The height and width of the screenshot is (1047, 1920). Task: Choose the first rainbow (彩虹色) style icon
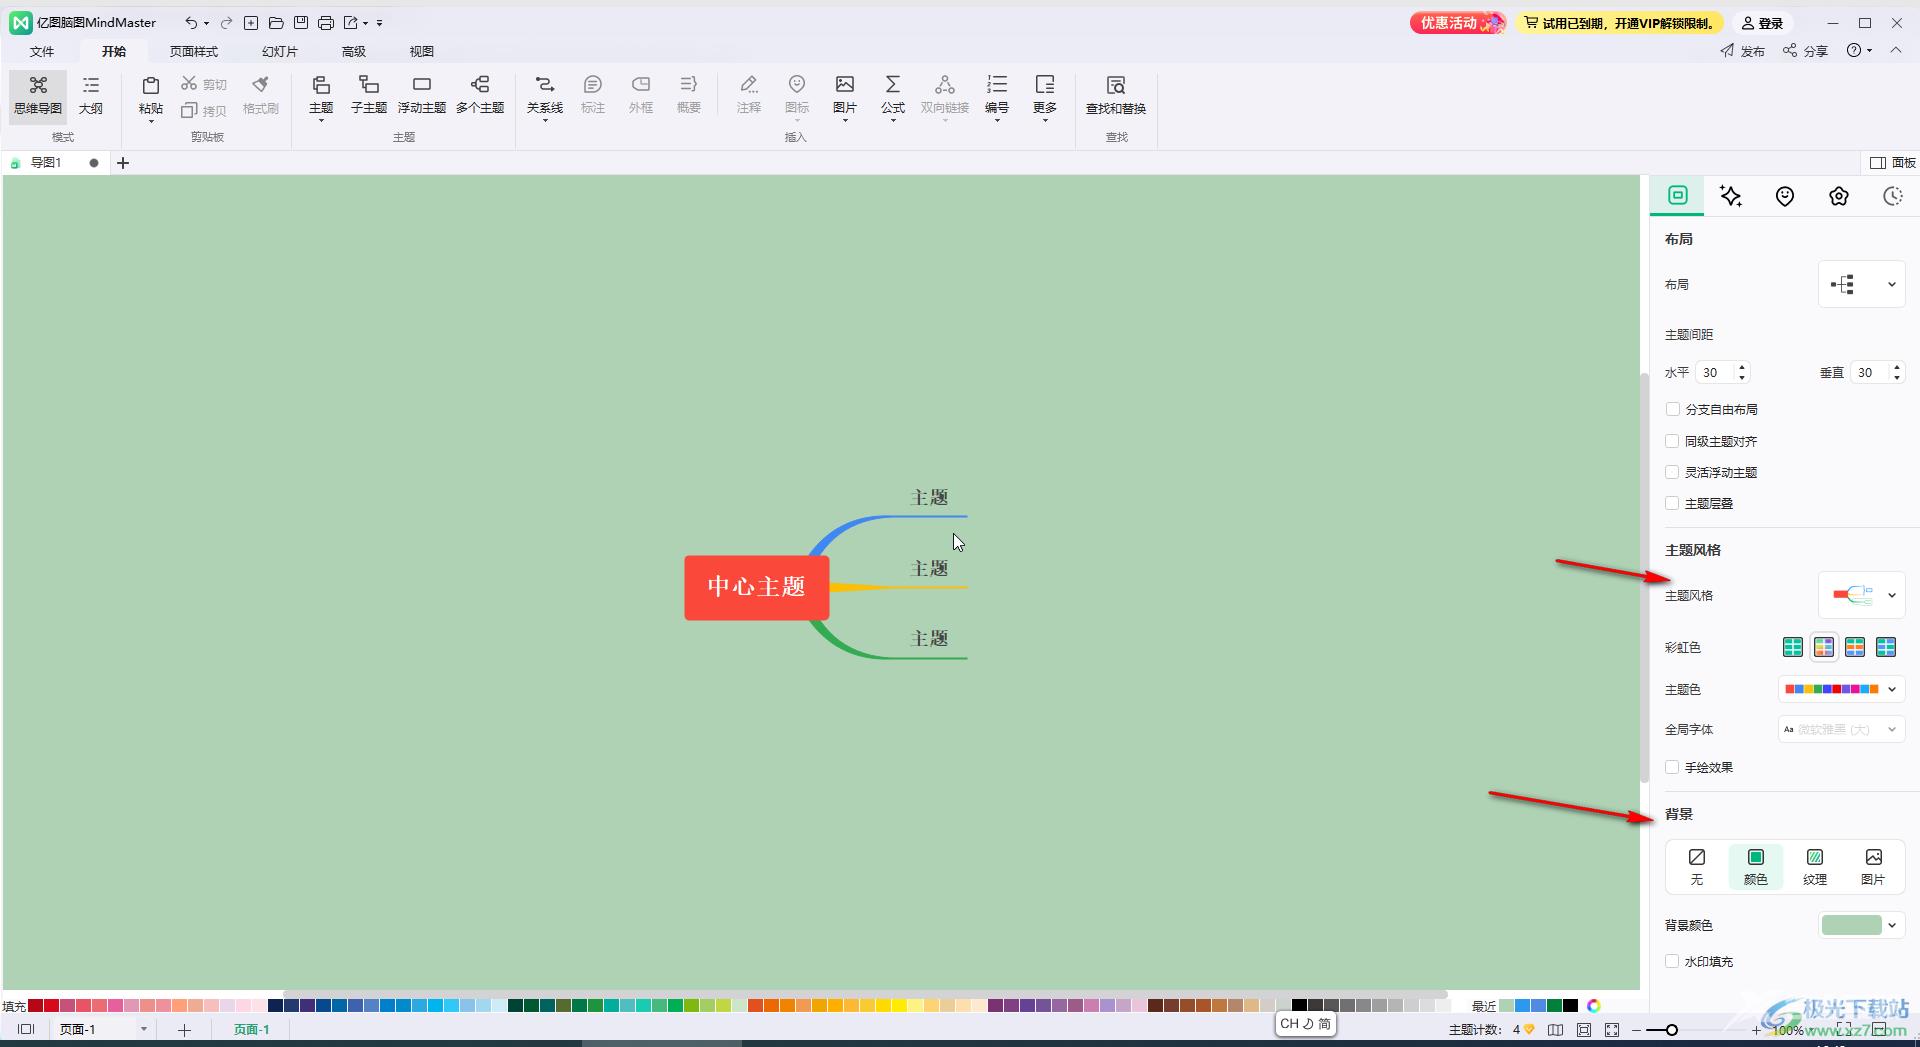click(x=1793, y=647)
